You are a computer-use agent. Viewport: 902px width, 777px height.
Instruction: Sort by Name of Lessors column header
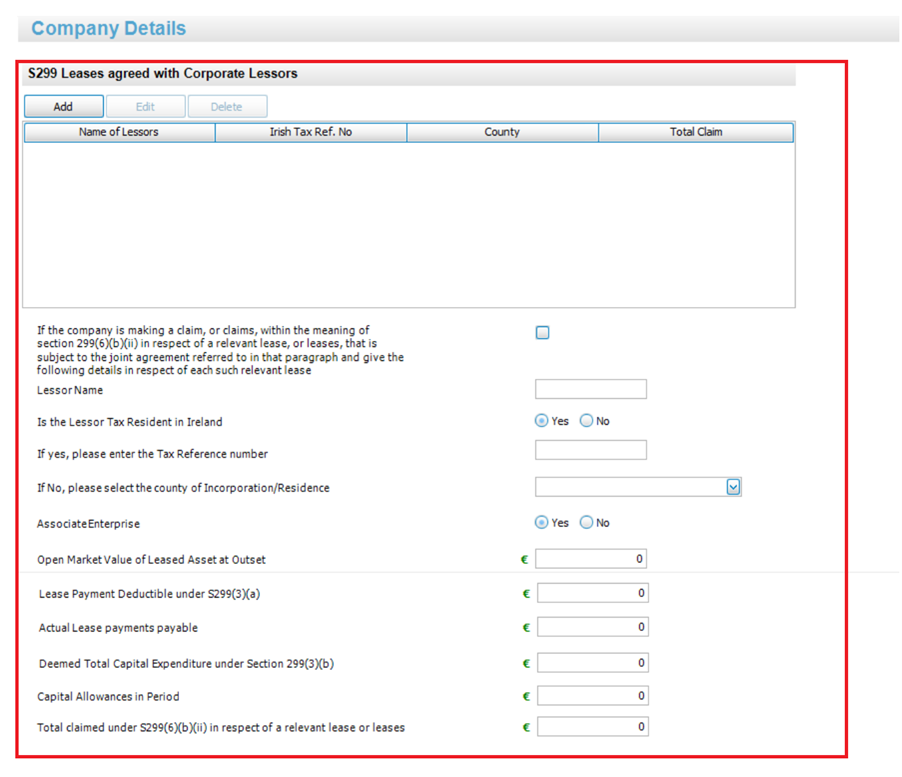click(x=120, y=132)
